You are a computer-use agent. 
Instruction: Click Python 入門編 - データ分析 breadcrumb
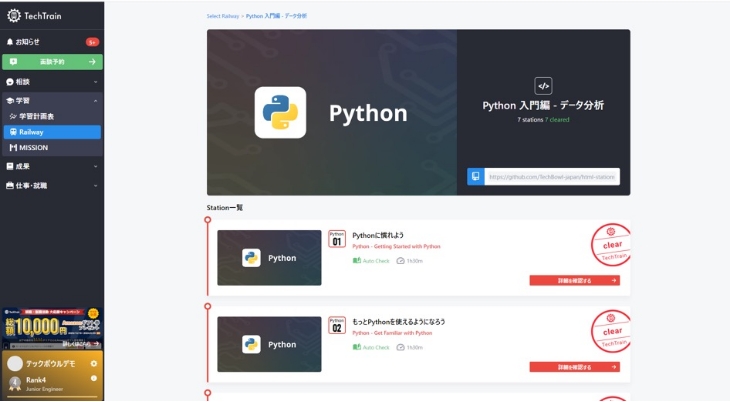click(276, 16)
